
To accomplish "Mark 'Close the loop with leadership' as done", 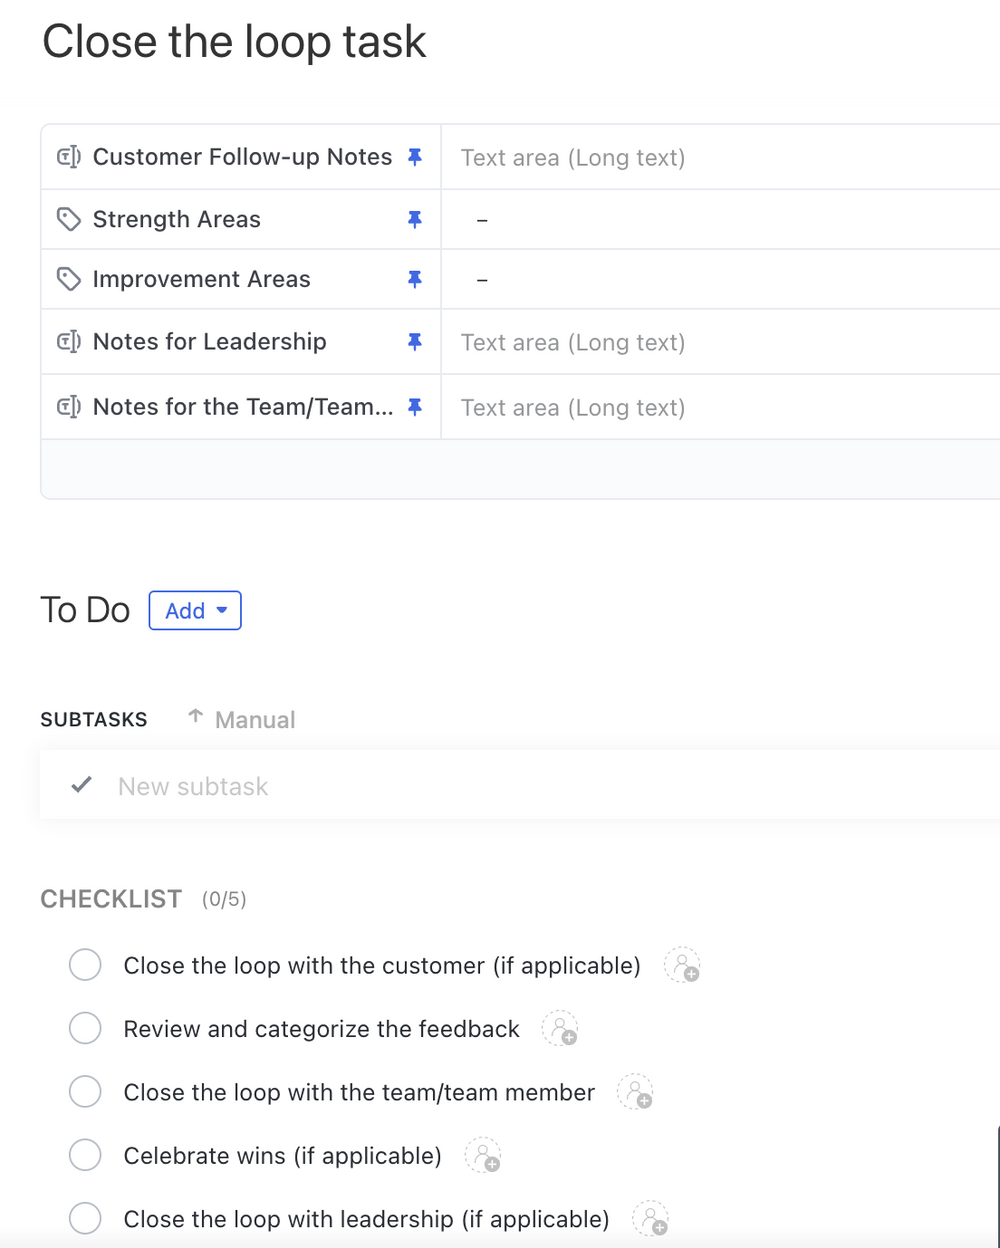I will tap(85, 1218).
